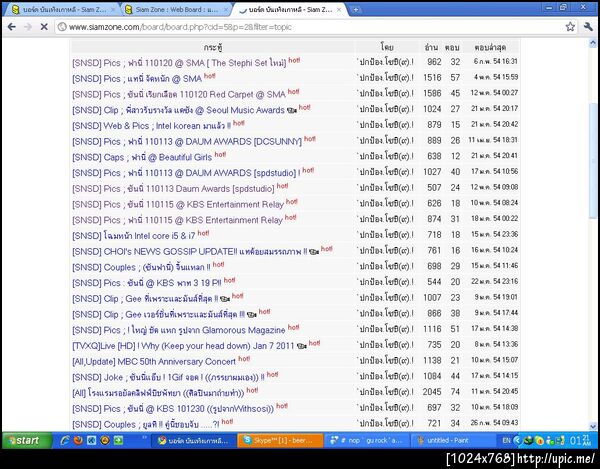Image resolution: width=600 pixels, height=469 pixels.
Task: Click scrollbar up arrow
Action: (593, 43)
